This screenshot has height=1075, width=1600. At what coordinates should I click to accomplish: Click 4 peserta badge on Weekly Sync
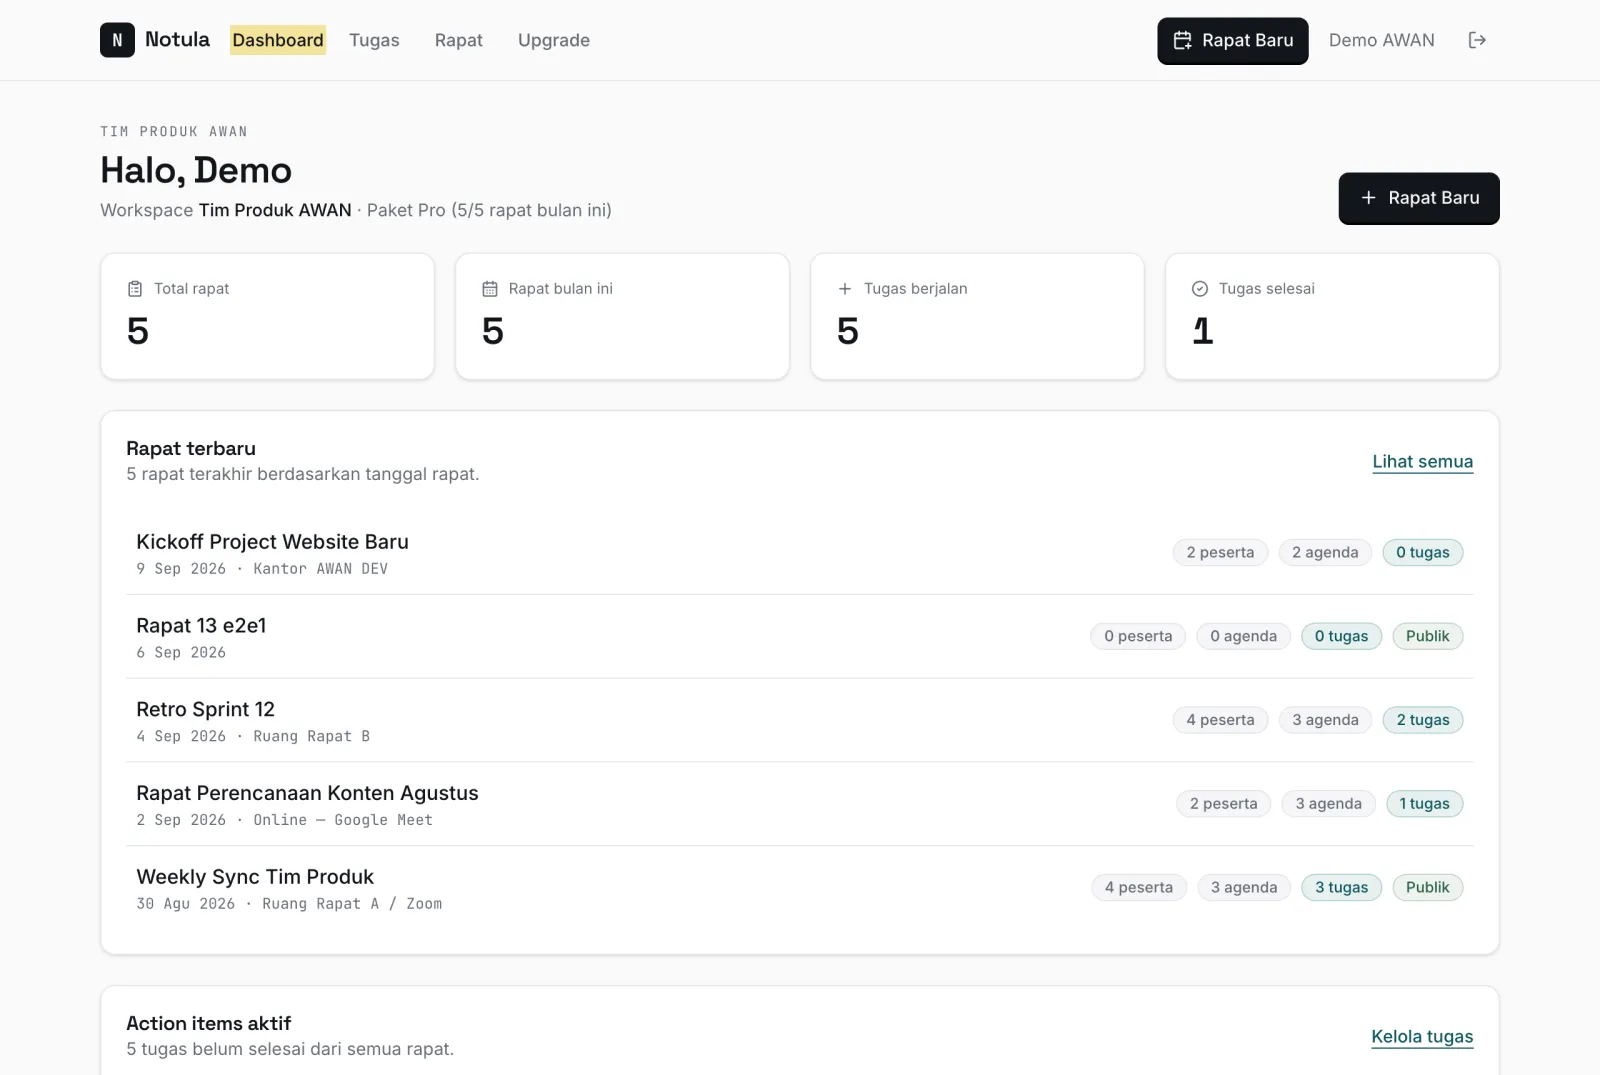tap(1139, 887)
